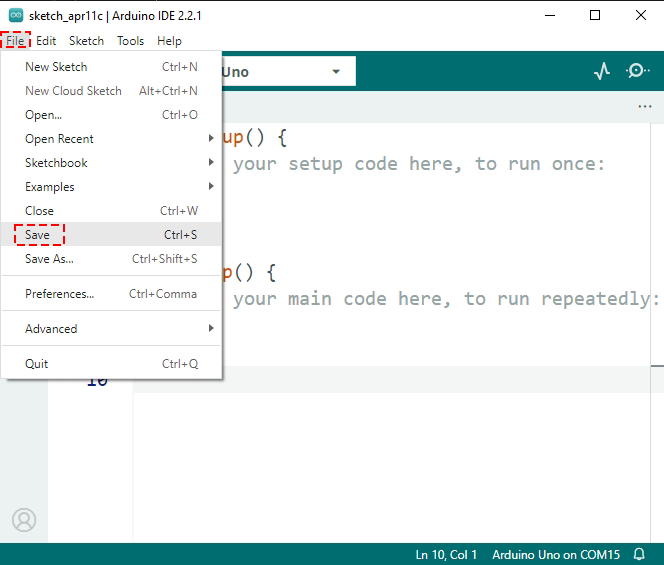Maximize the Arduino IDE window
664x565 pixels.
click(595, 15)
